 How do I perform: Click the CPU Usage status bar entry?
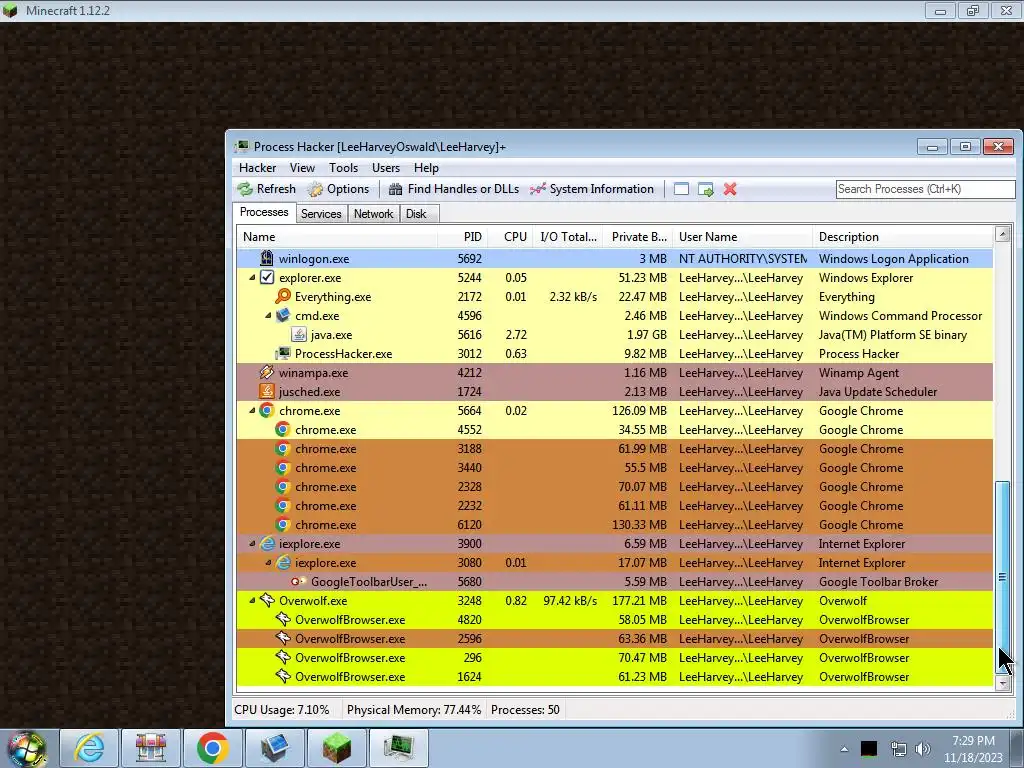(281, 710)
